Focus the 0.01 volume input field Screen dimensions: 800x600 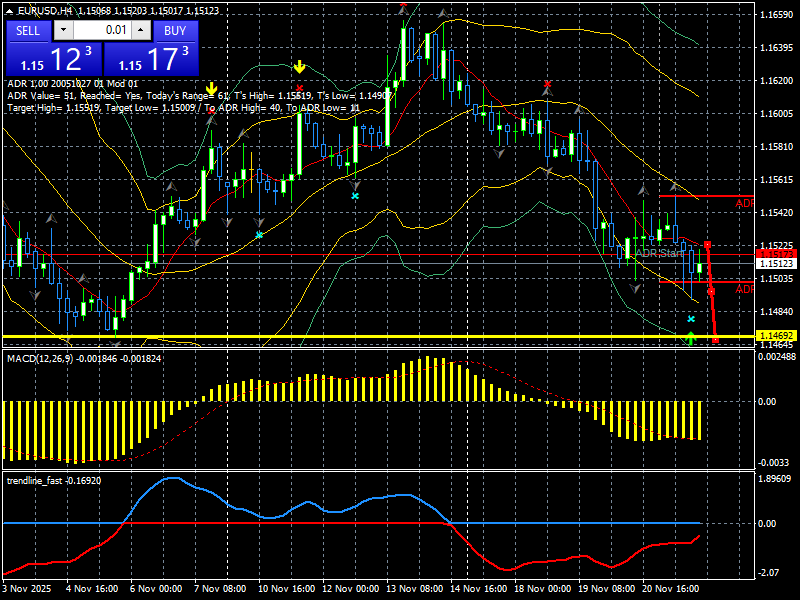pos(102,30)
